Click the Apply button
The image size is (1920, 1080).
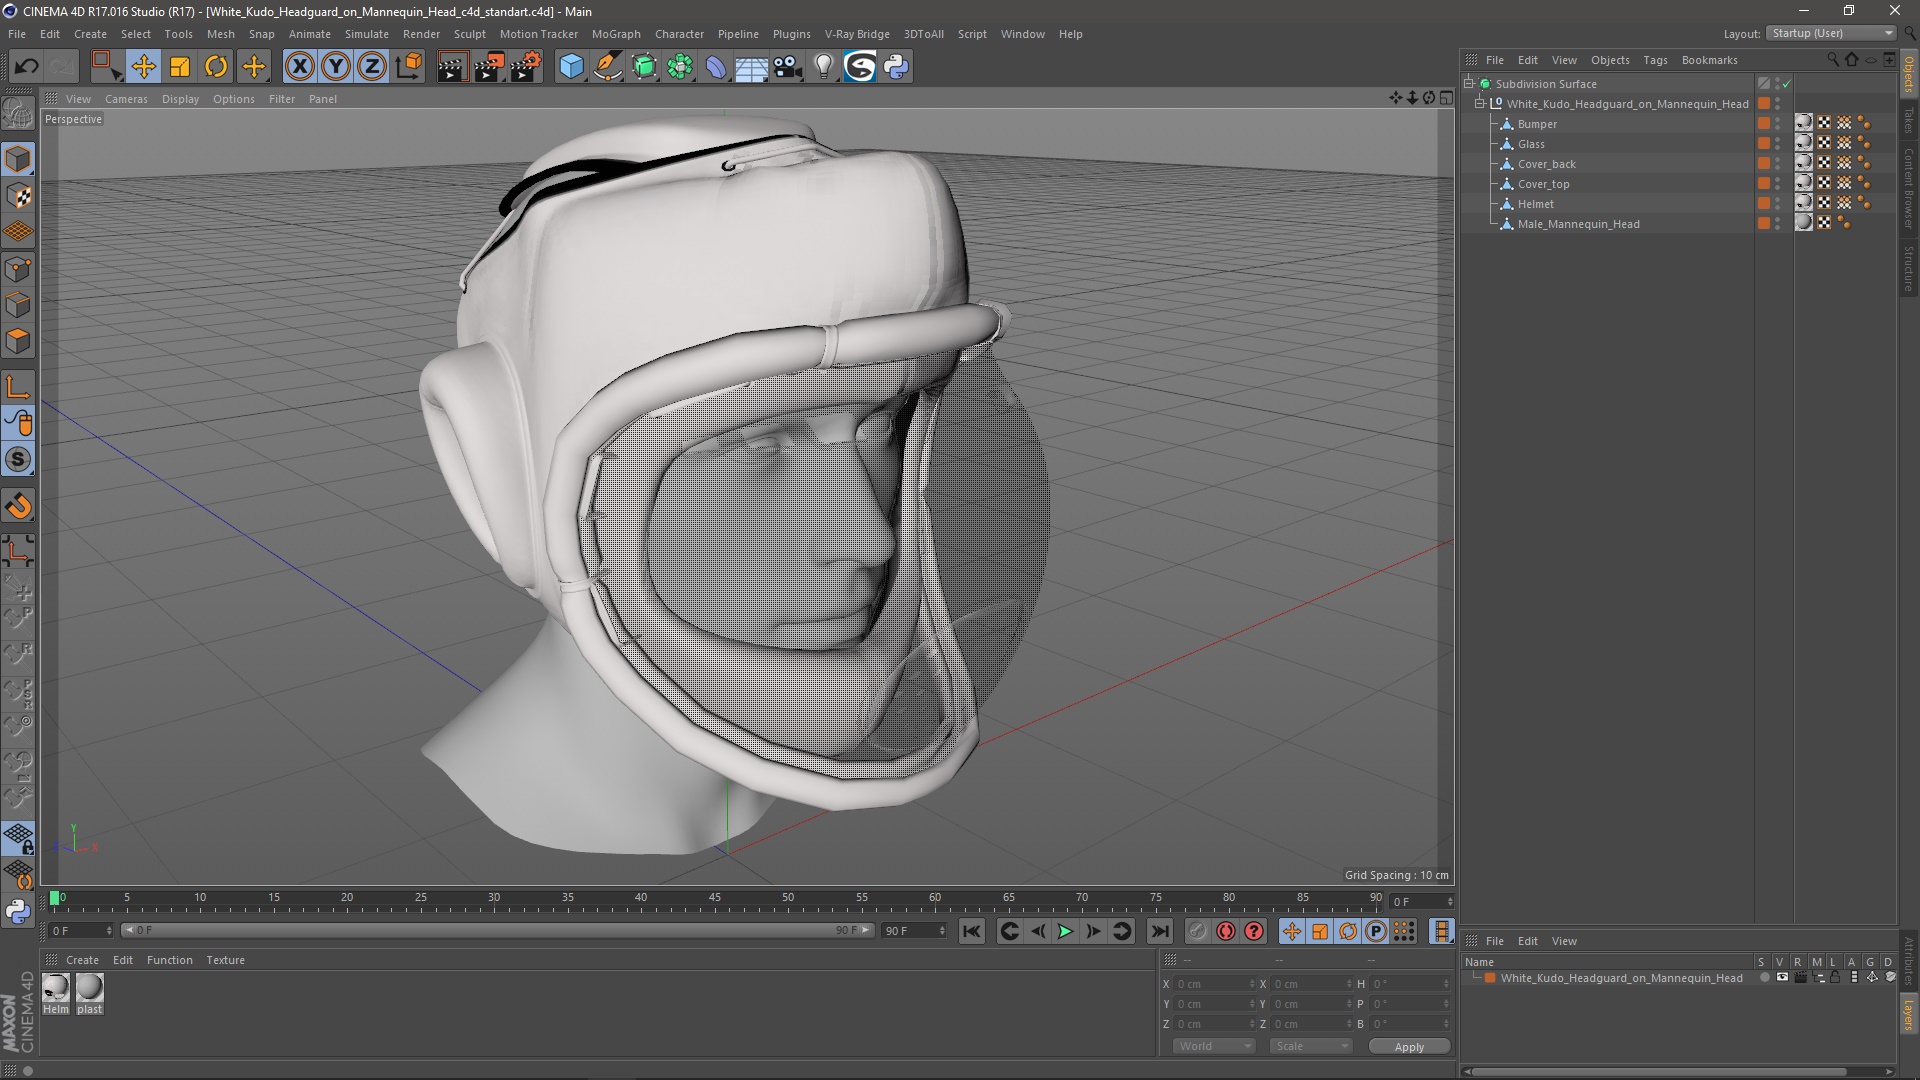tap(1408, 1046)
